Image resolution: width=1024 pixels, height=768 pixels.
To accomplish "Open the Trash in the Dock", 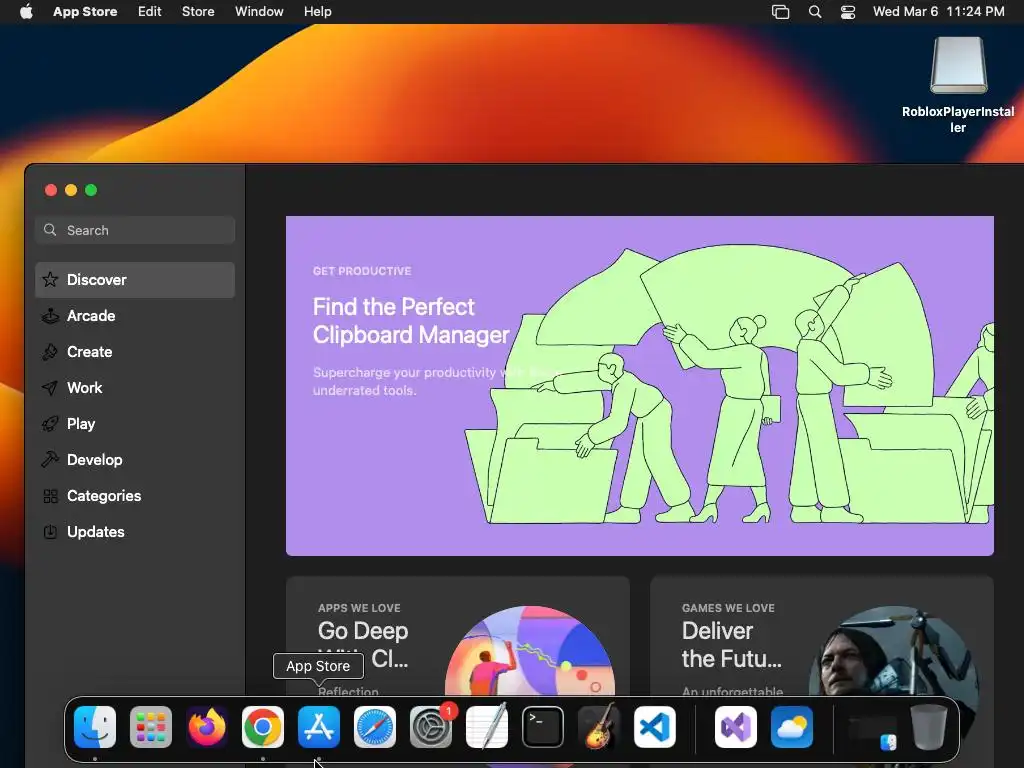I will click(x=929, y=727).
